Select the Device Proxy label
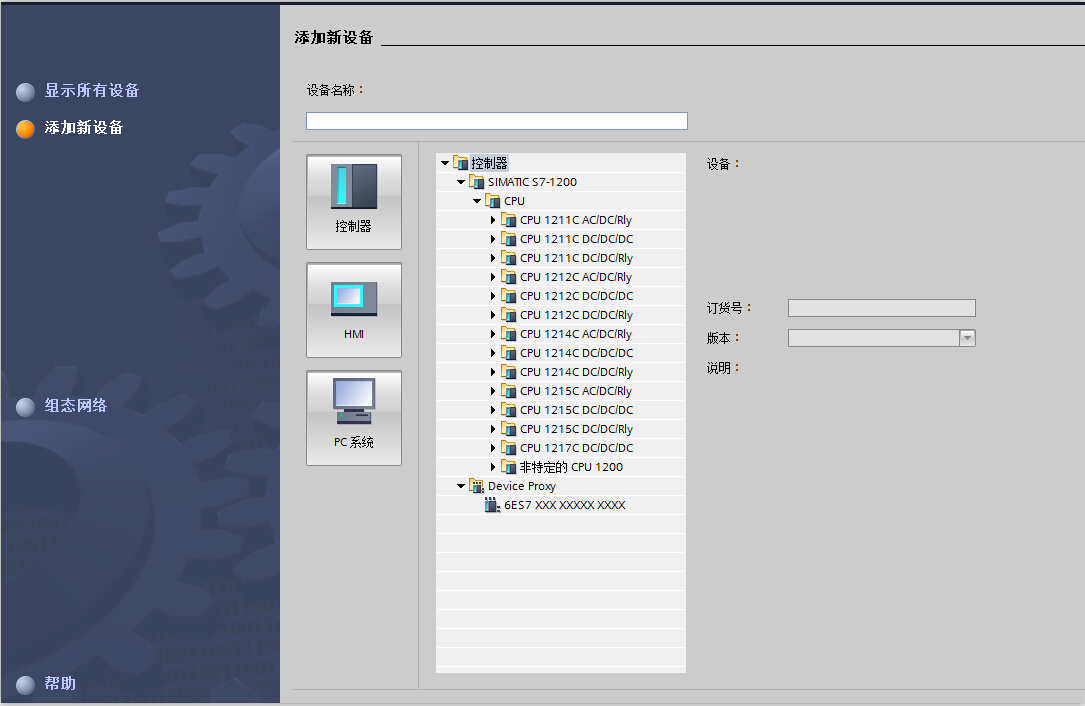This screenshot has width=1085, height=706. click(x=522, y=486)
